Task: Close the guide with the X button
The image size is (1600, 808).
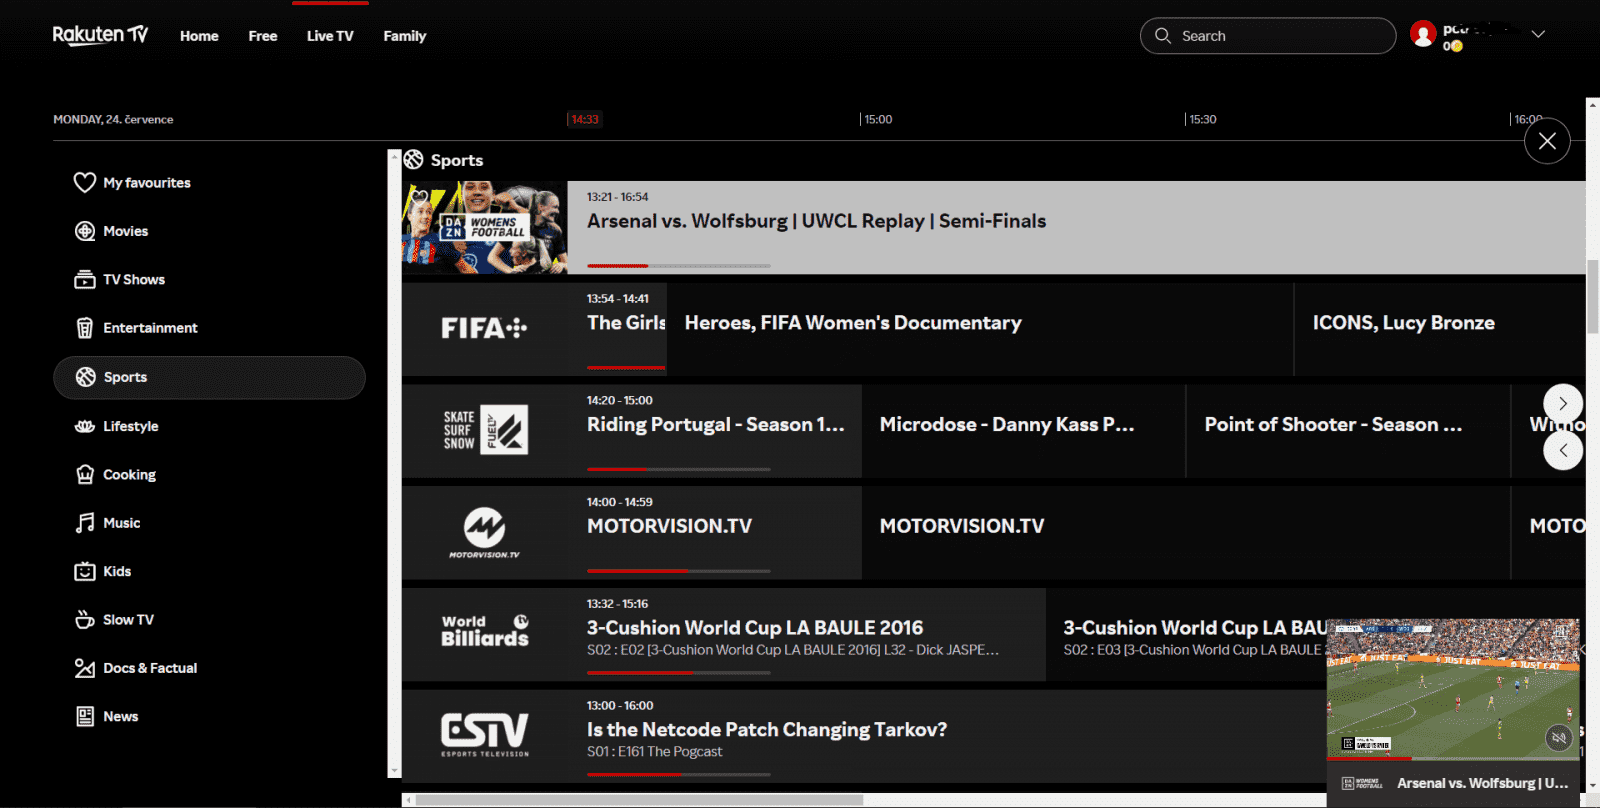Action: 1547,141
